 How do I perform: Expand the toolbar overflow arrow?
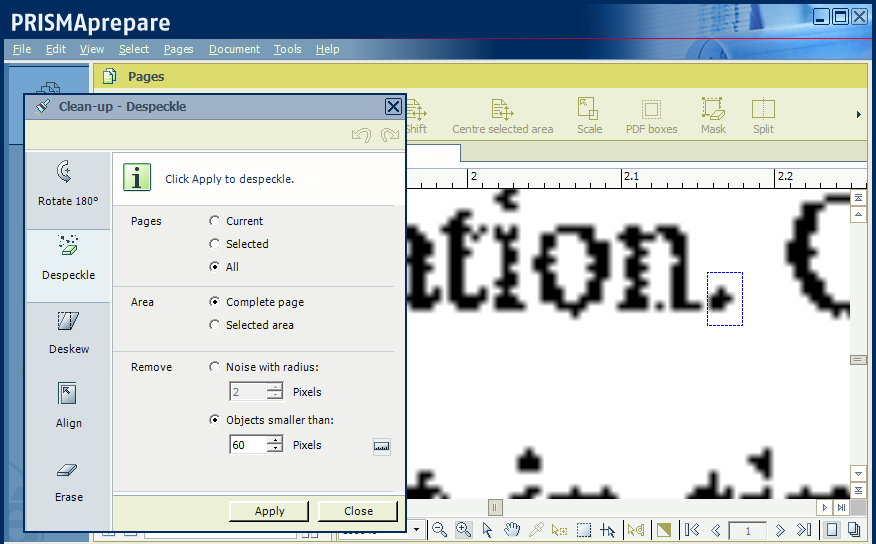(858, 115)
